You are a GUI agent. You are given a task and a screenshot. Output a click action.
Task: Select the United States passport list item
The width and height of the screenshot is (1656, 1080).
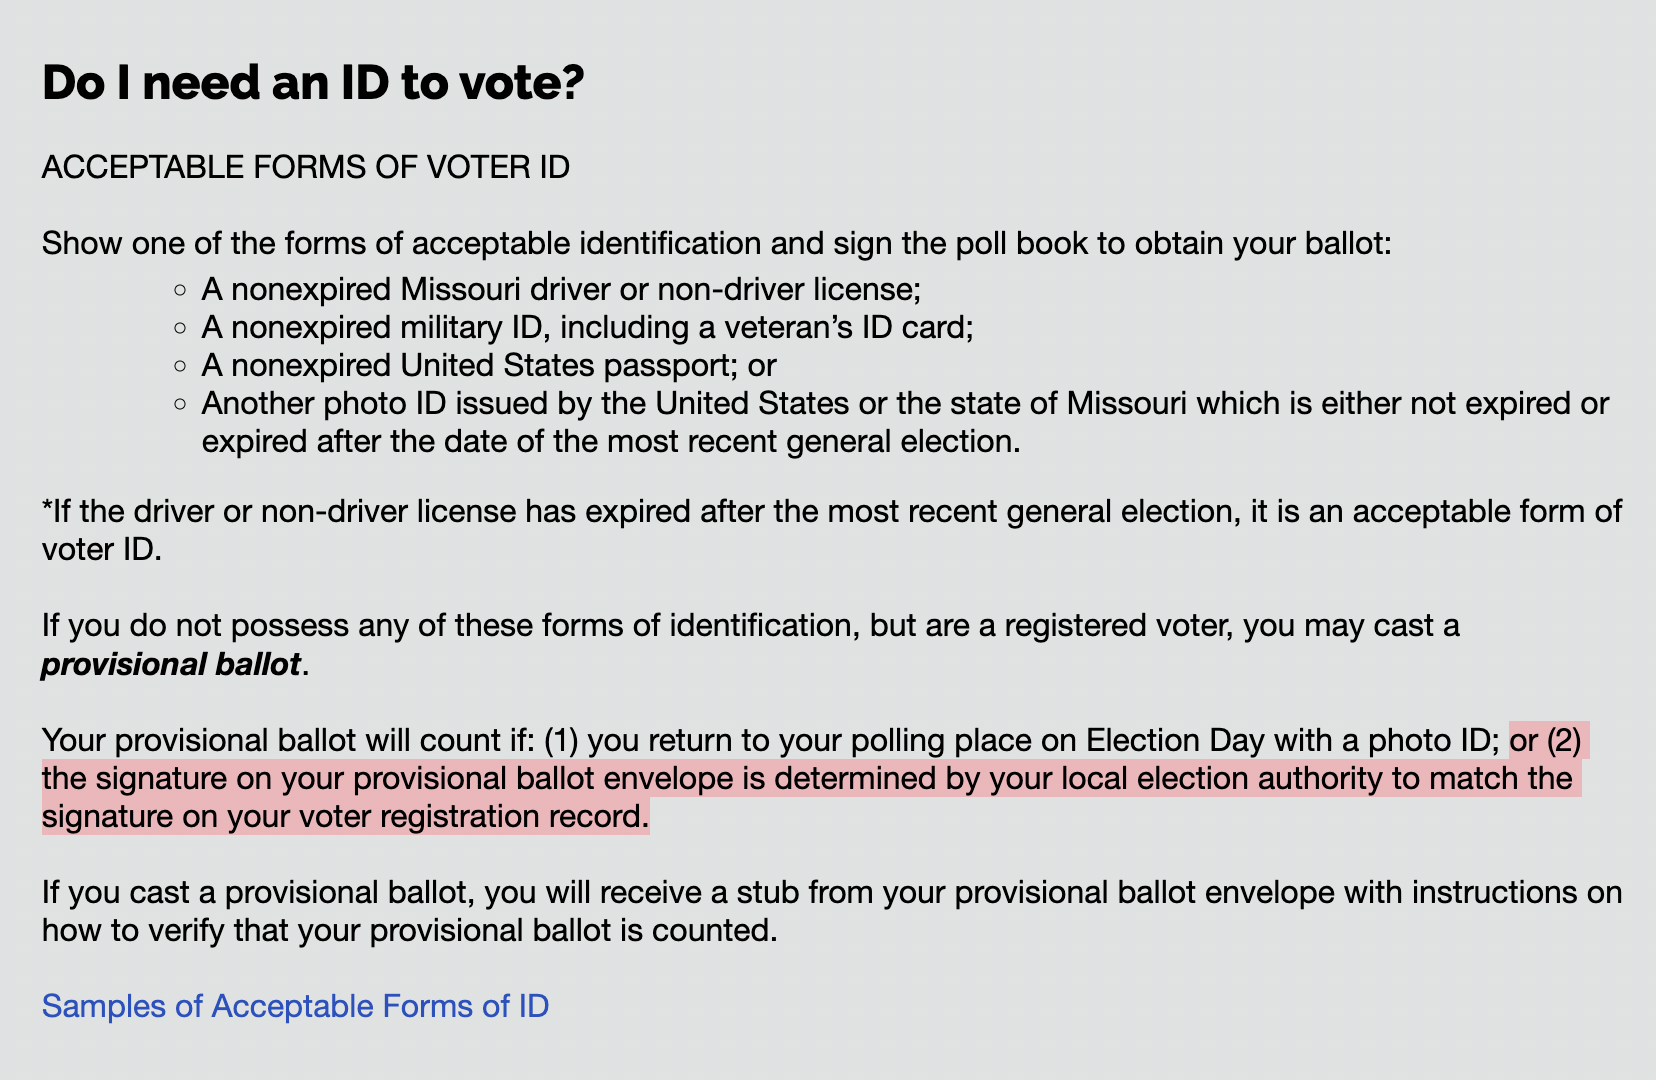click(x=488, y=365)
